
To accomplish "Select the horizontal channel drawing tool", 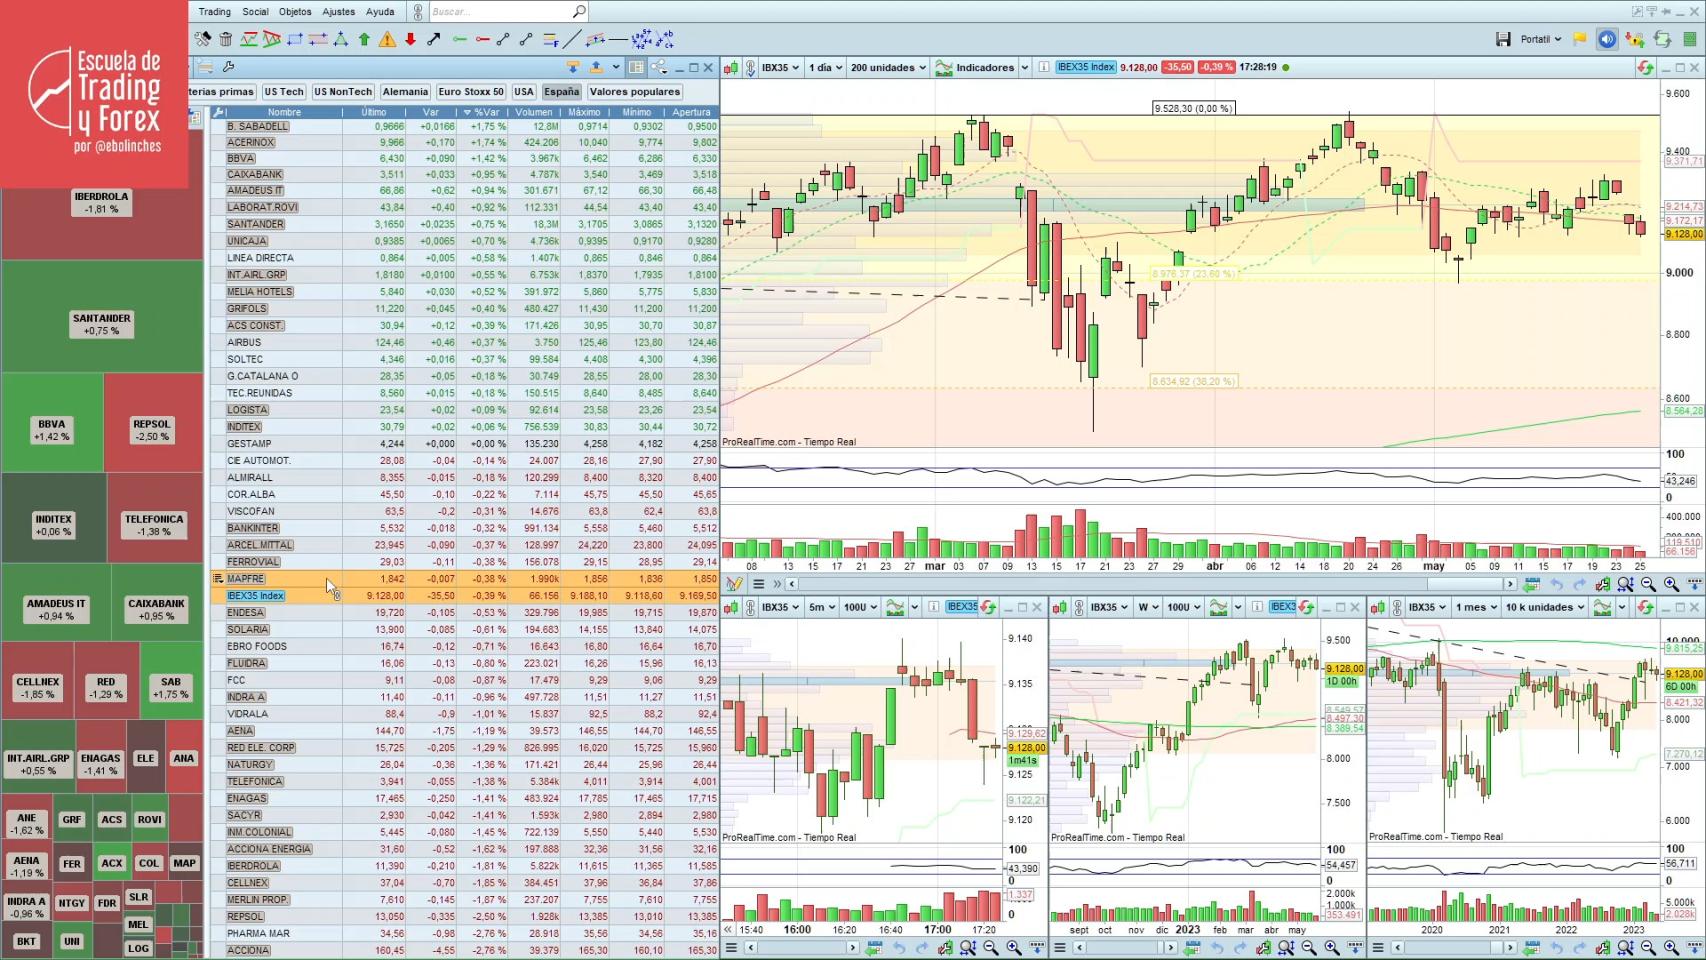I will point(249,39).
